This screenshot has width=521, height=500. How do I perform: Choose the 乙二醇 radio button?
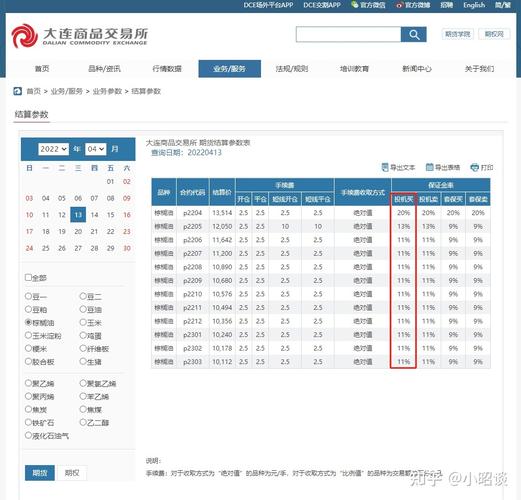pos(83,422)
